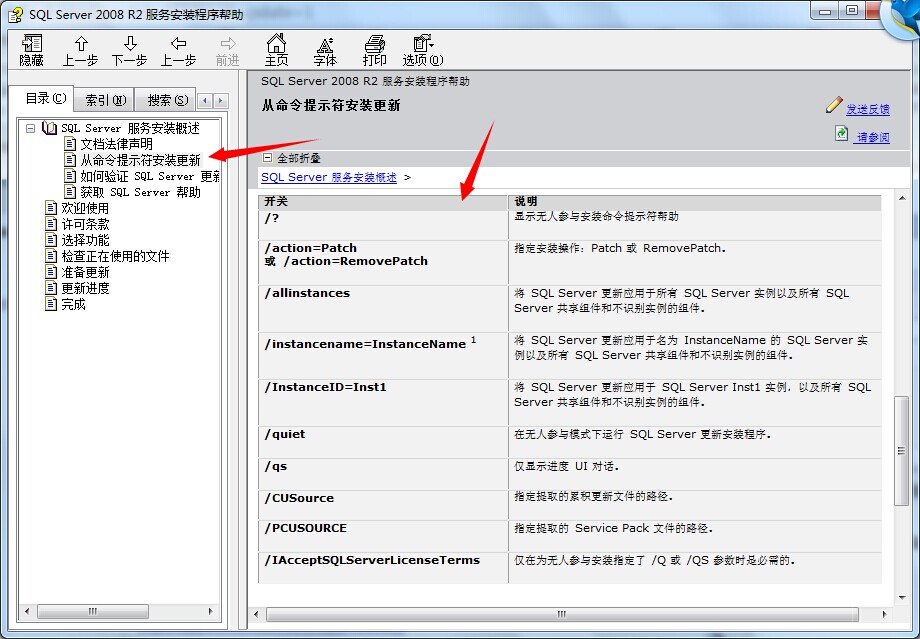
Task: Click tree pane horizontal scrollbar right arrow
Action: tap(211, 611)
